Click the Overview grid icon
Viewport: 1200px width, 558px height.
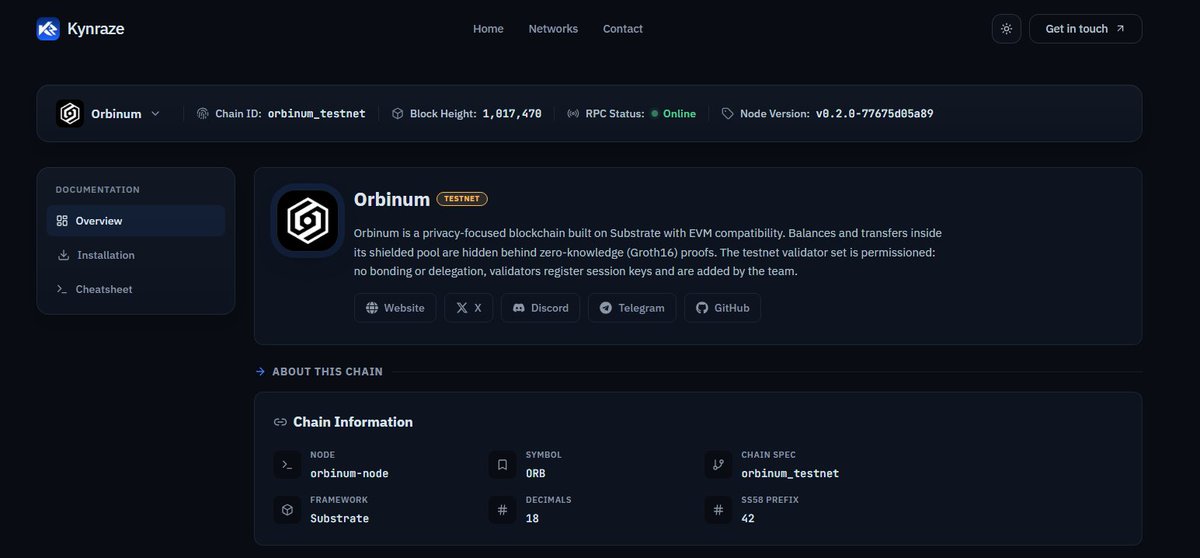[63, 221]
